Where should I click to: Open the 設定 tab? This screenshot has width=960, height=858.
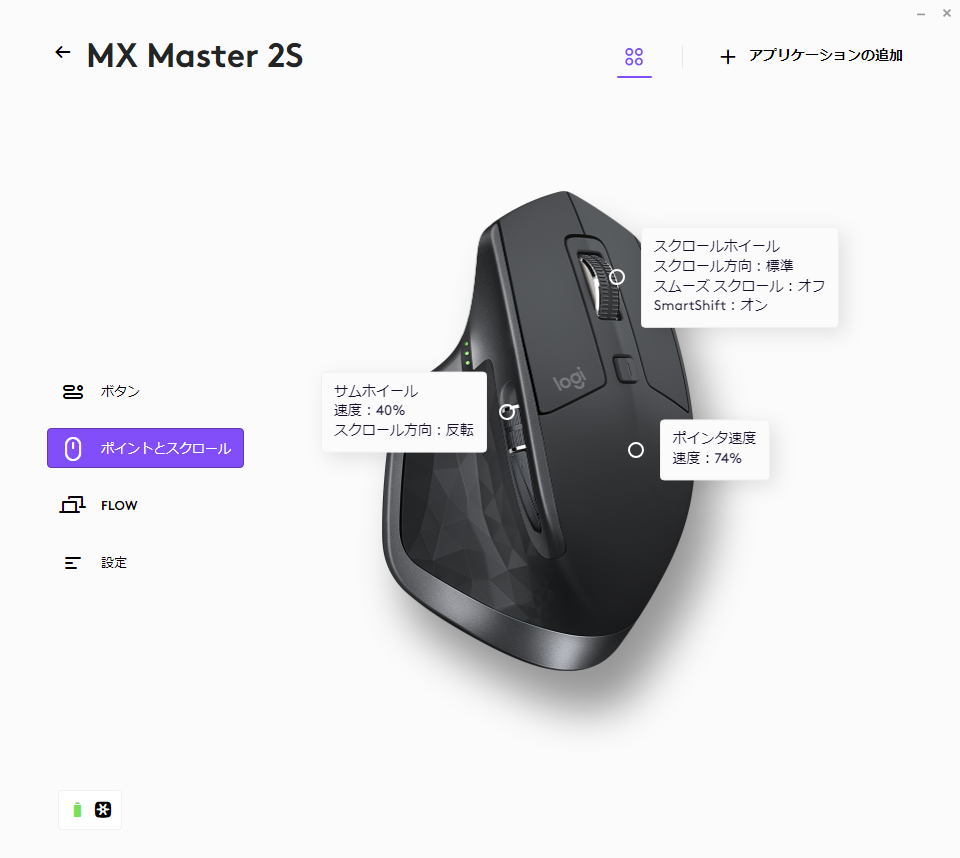click(114, 563)
